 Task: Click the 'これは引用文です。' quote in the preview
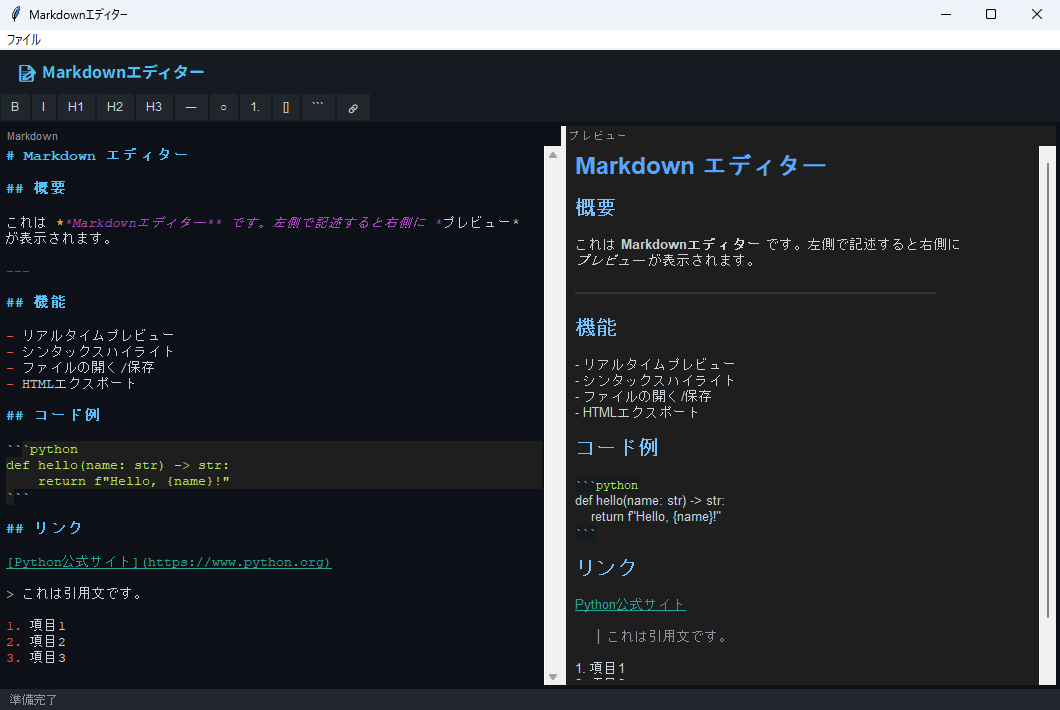[668, 636]
